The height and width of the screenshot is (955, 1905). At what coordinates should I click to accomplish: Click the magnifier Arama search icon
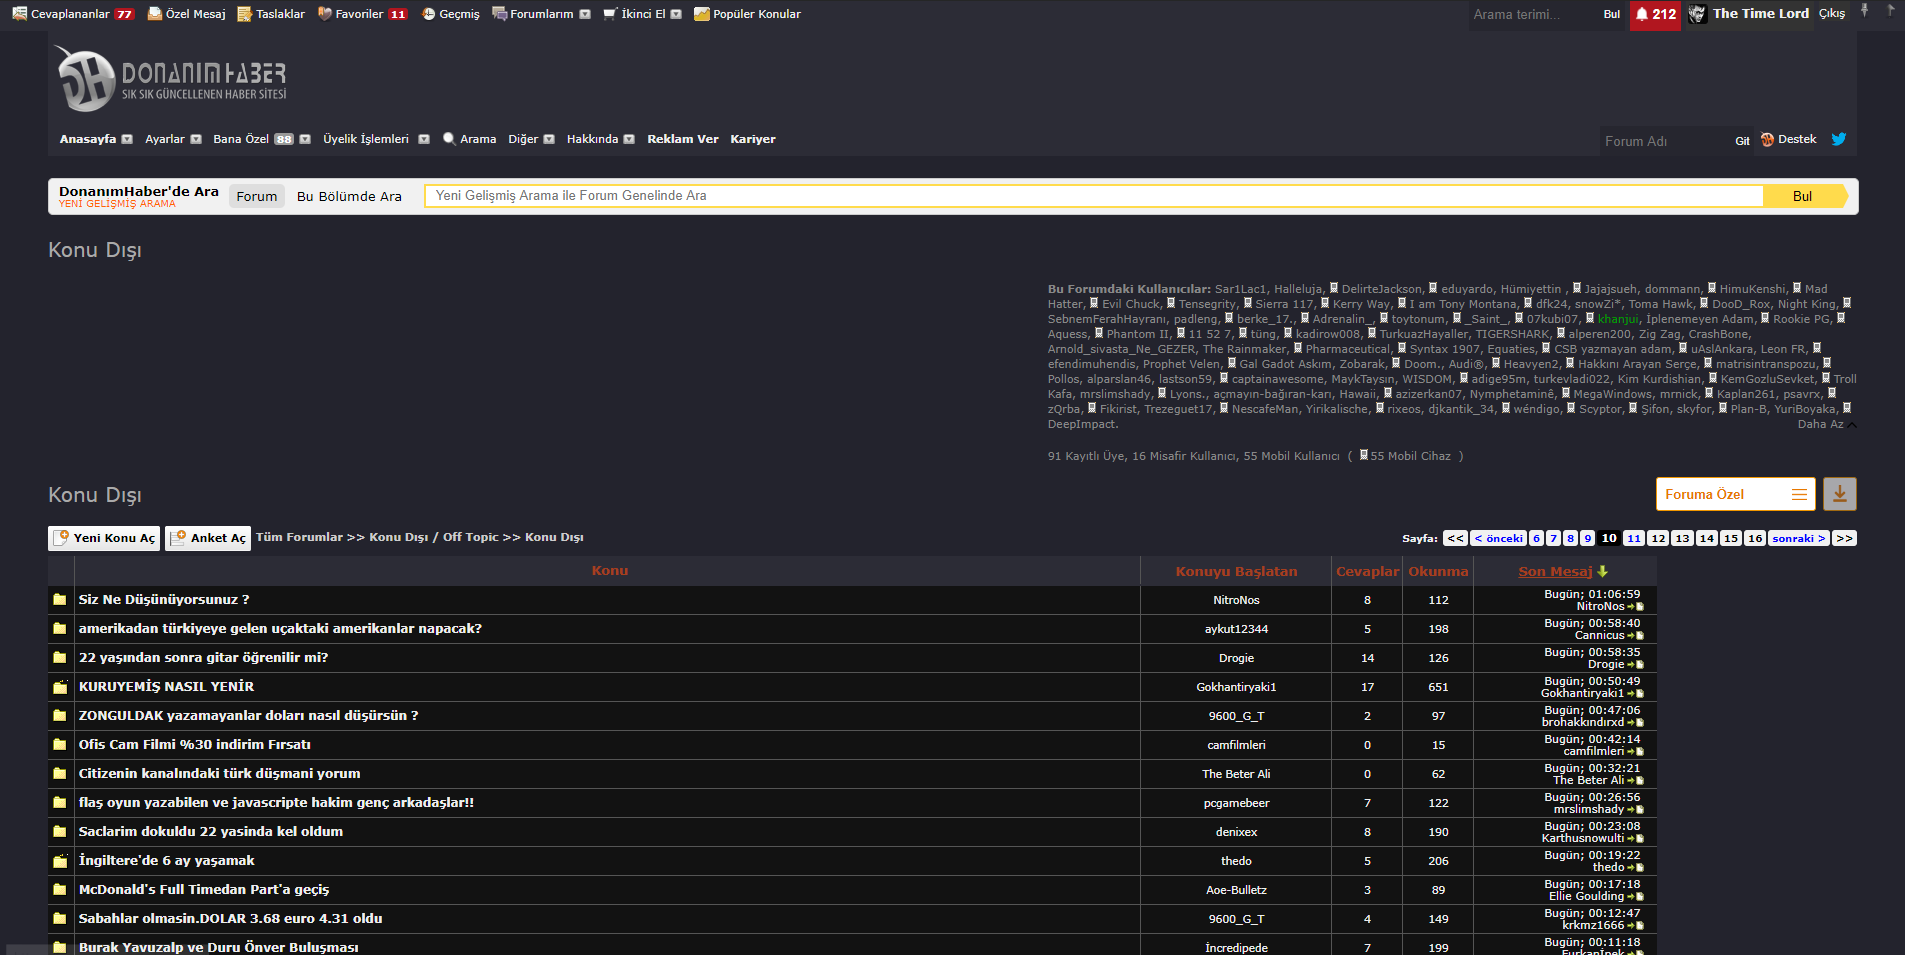tap(449, 139)
